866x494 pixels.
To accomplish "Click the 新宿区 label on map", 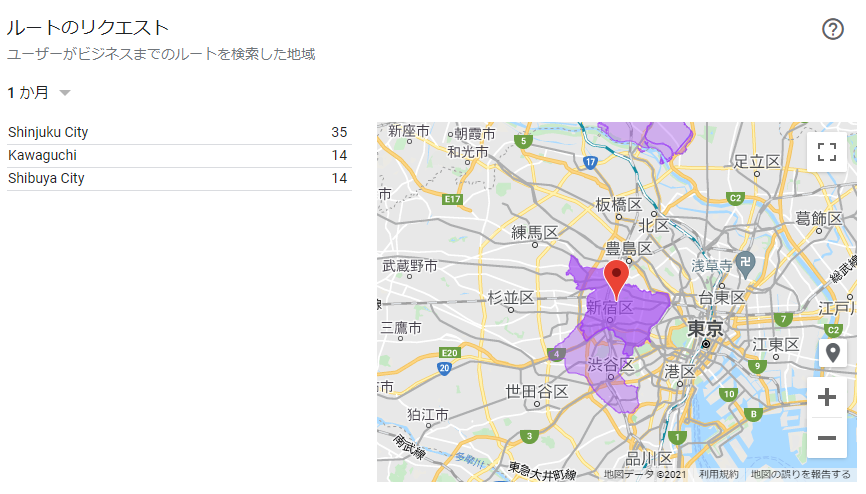I will point(609,307).
